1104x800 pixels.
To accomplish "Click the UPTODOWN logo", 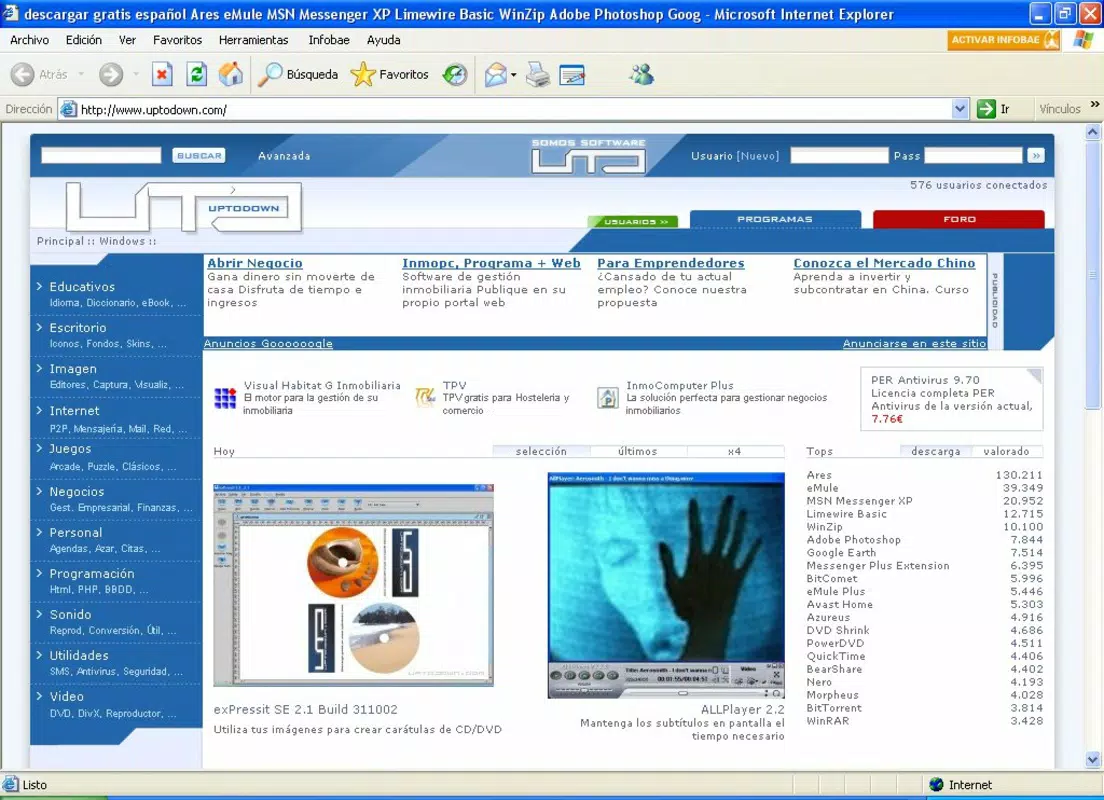I will tap(184, 207).
